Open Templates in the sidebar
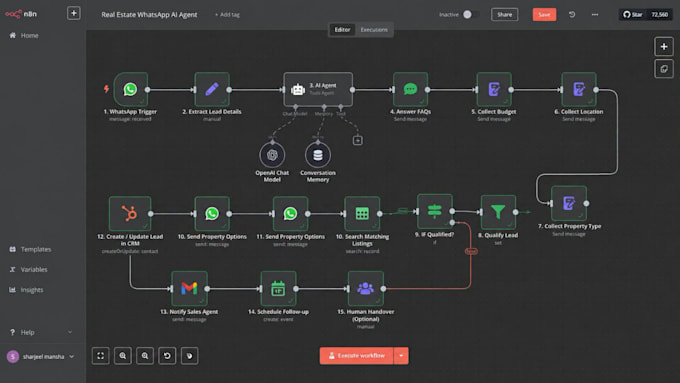 pos(30,249)
